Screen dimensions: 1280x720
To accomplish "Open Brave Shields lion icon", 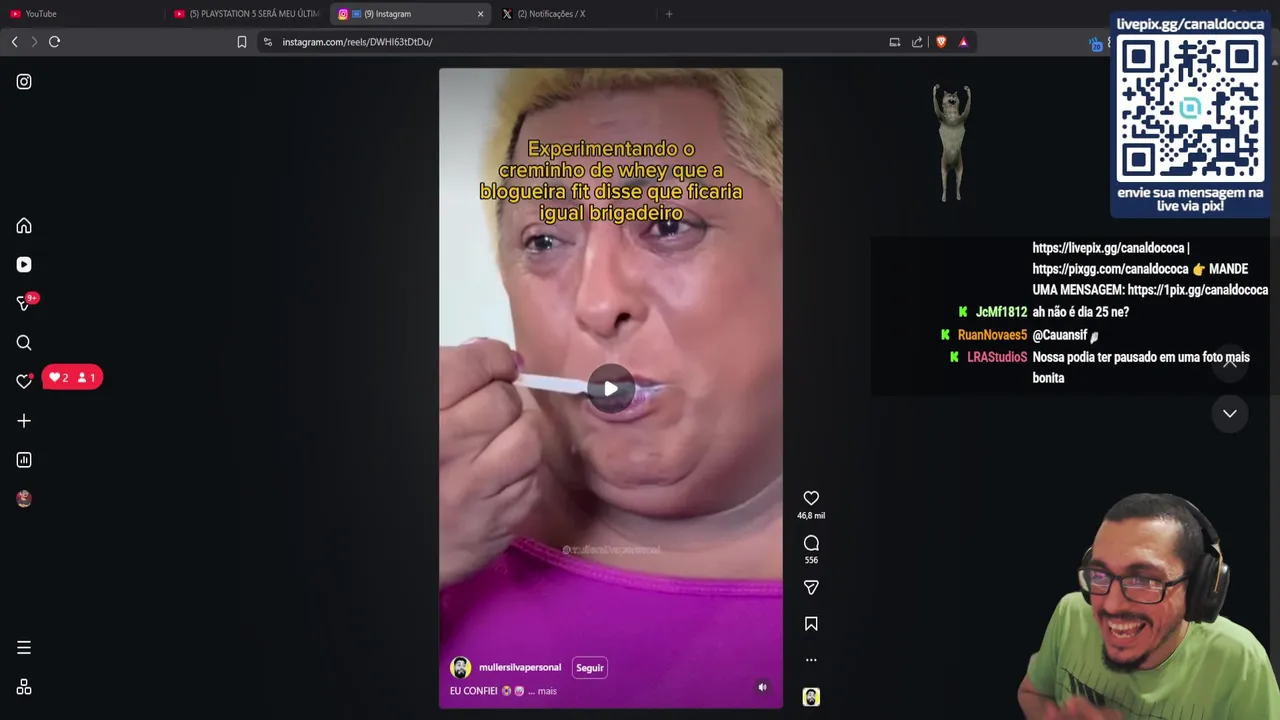I will tap(941, 42).
